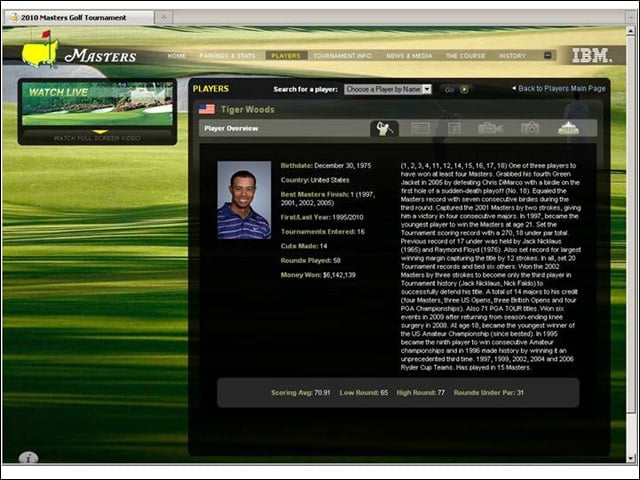This screenshot has height=480, width=640.
Task: Select the player stats sheet icon
Action: 454,129
